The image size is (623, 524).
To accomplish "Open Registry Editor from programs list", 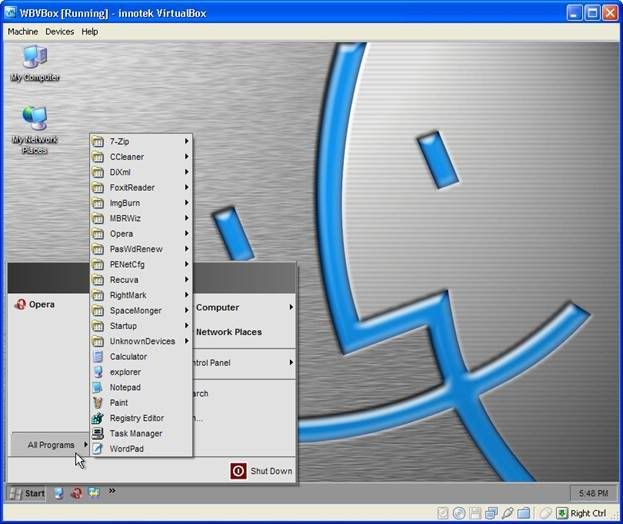I will coord(141,418).
